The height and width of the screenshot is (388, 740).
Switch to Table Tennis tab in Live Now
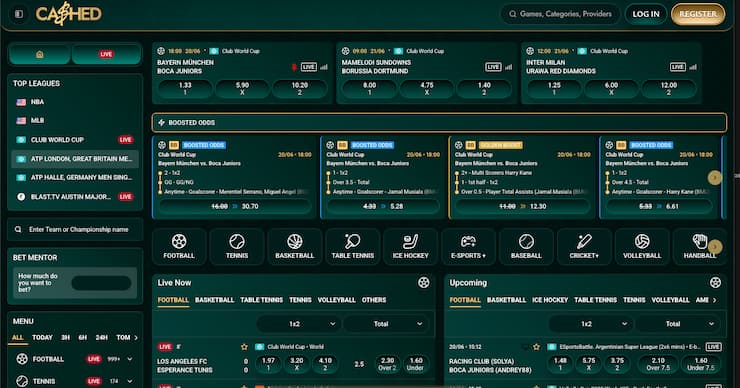coord(261,300)
